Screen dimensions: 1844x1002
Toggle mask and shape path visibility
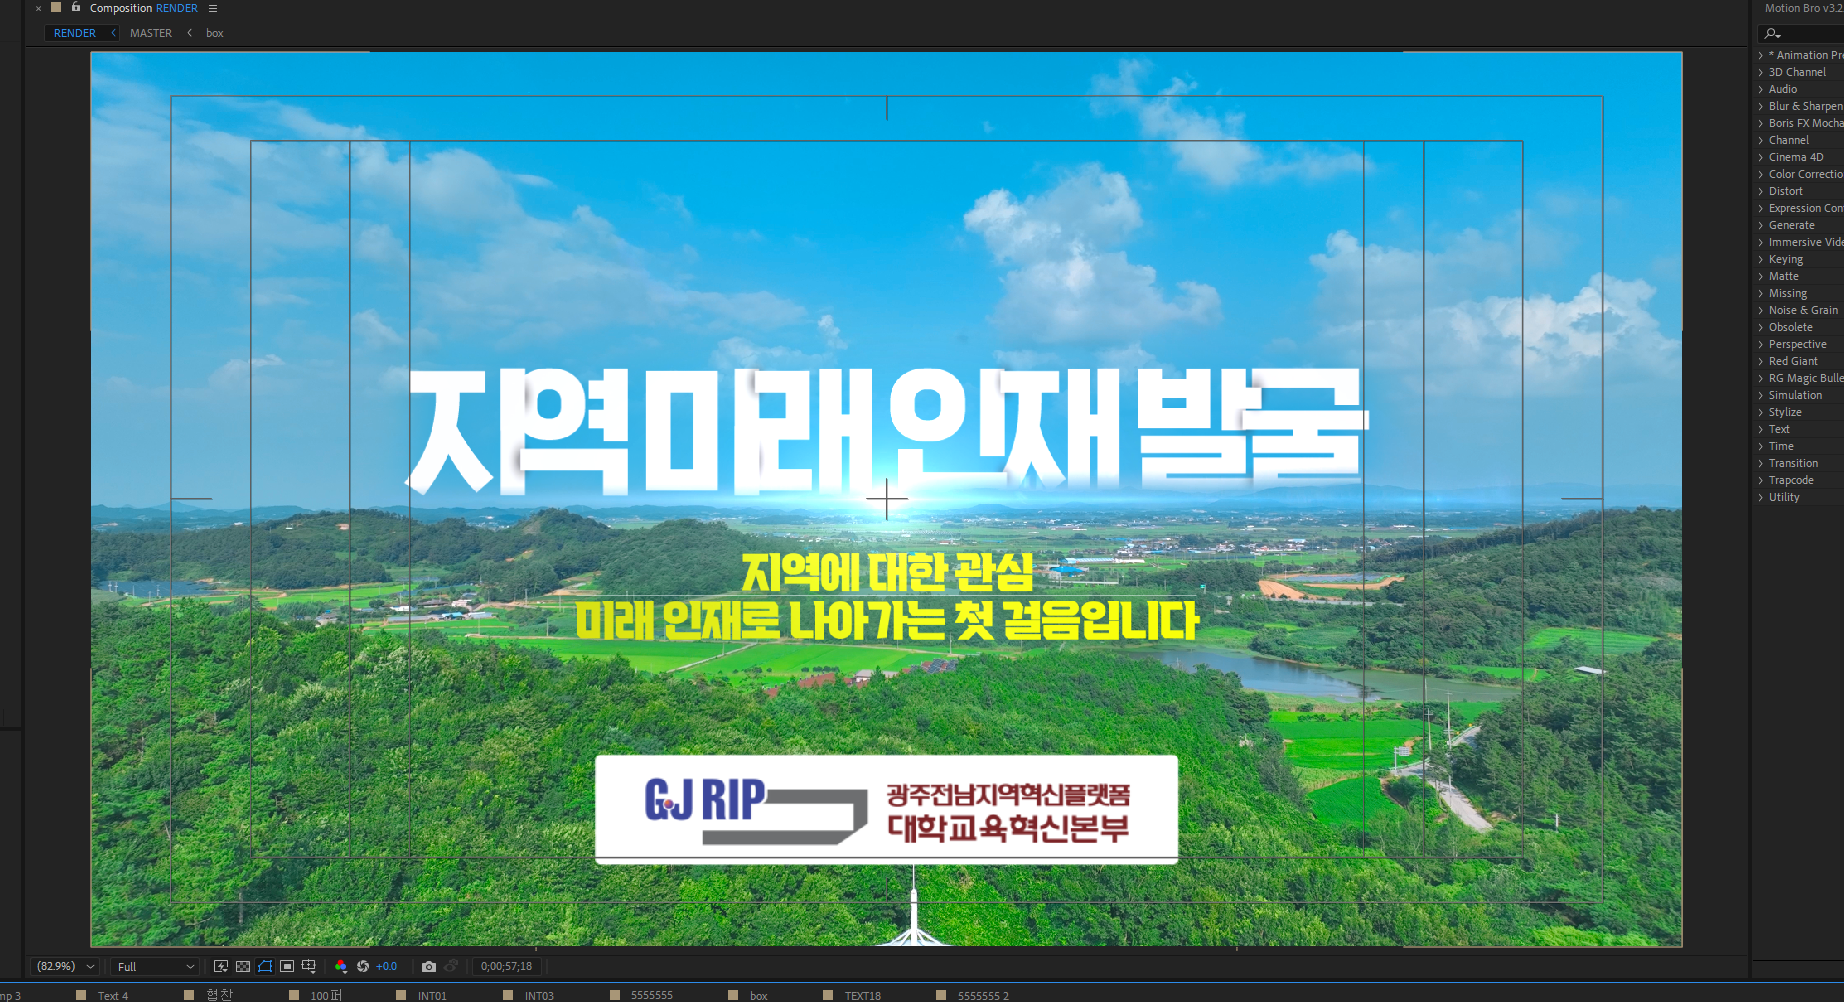pos(265,966)
